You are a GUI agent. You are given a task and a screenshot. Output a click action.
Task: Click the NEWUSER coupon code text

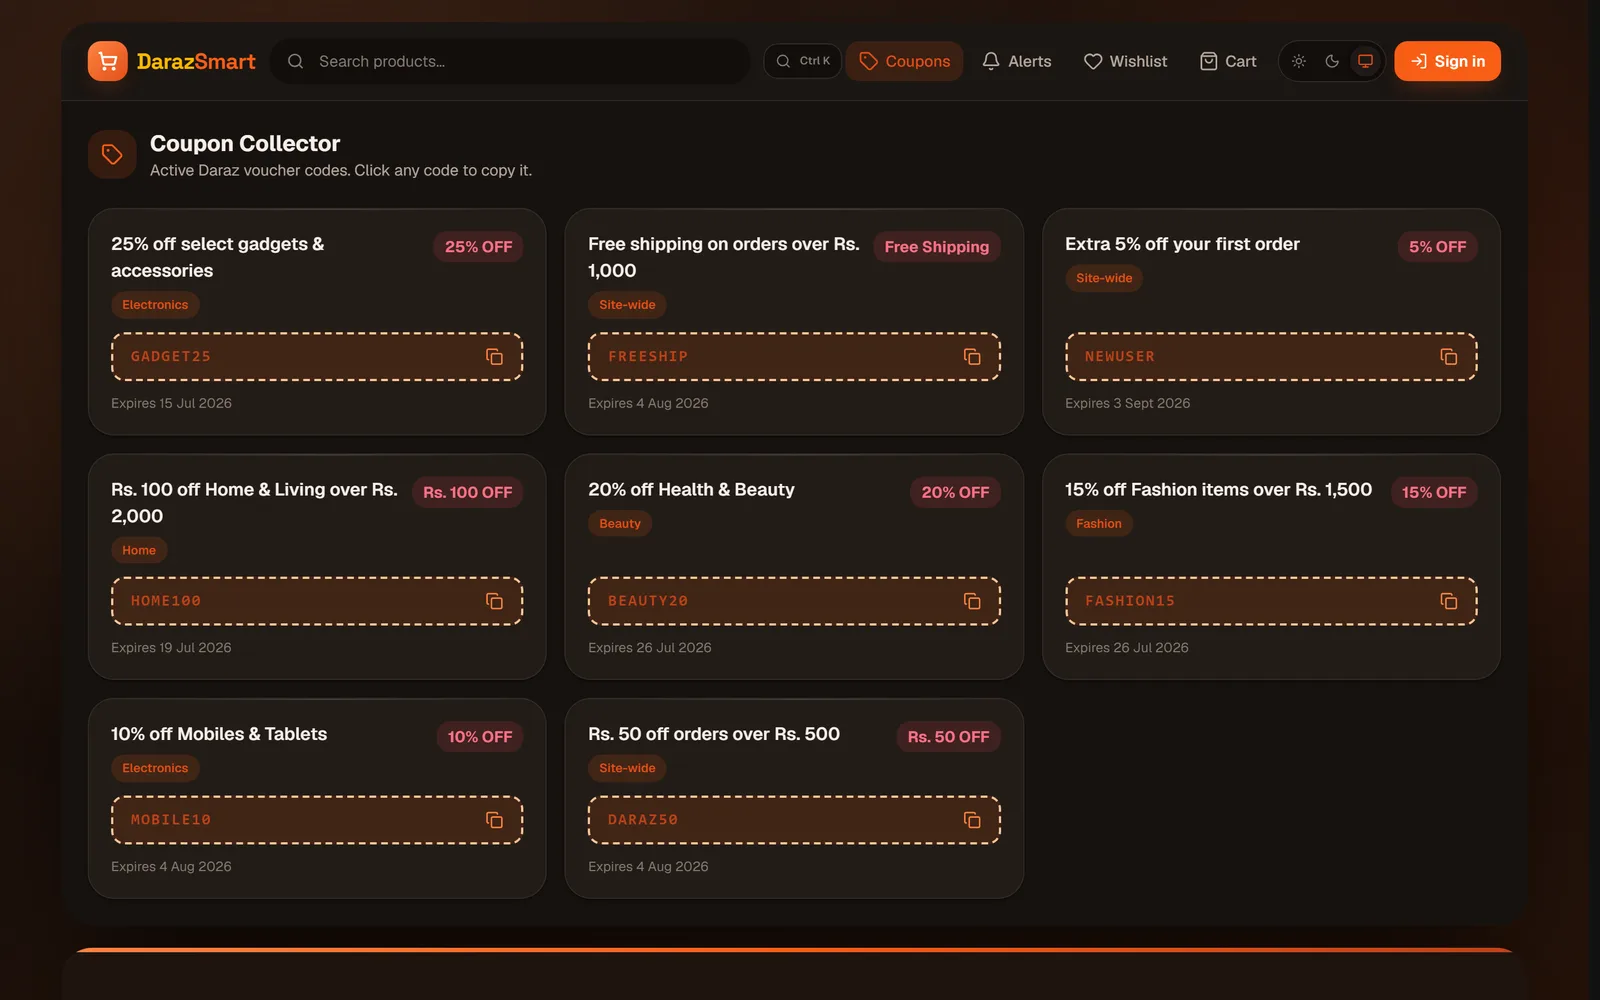point(1120,357)
